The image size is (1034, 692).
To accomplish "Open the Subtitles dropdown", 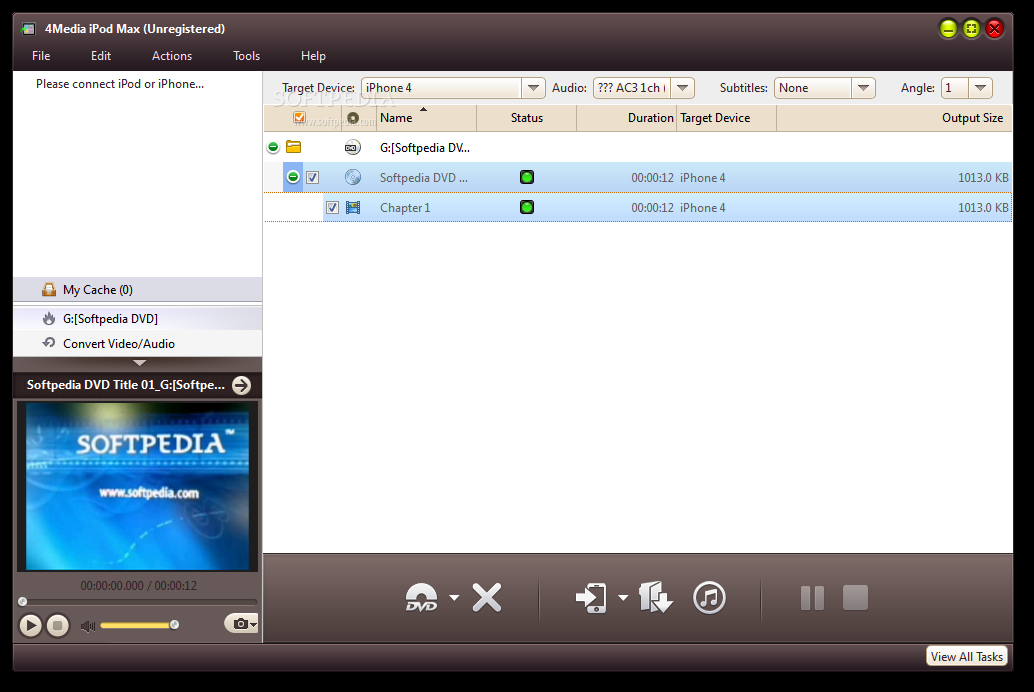I will click(x=863, y=88).
